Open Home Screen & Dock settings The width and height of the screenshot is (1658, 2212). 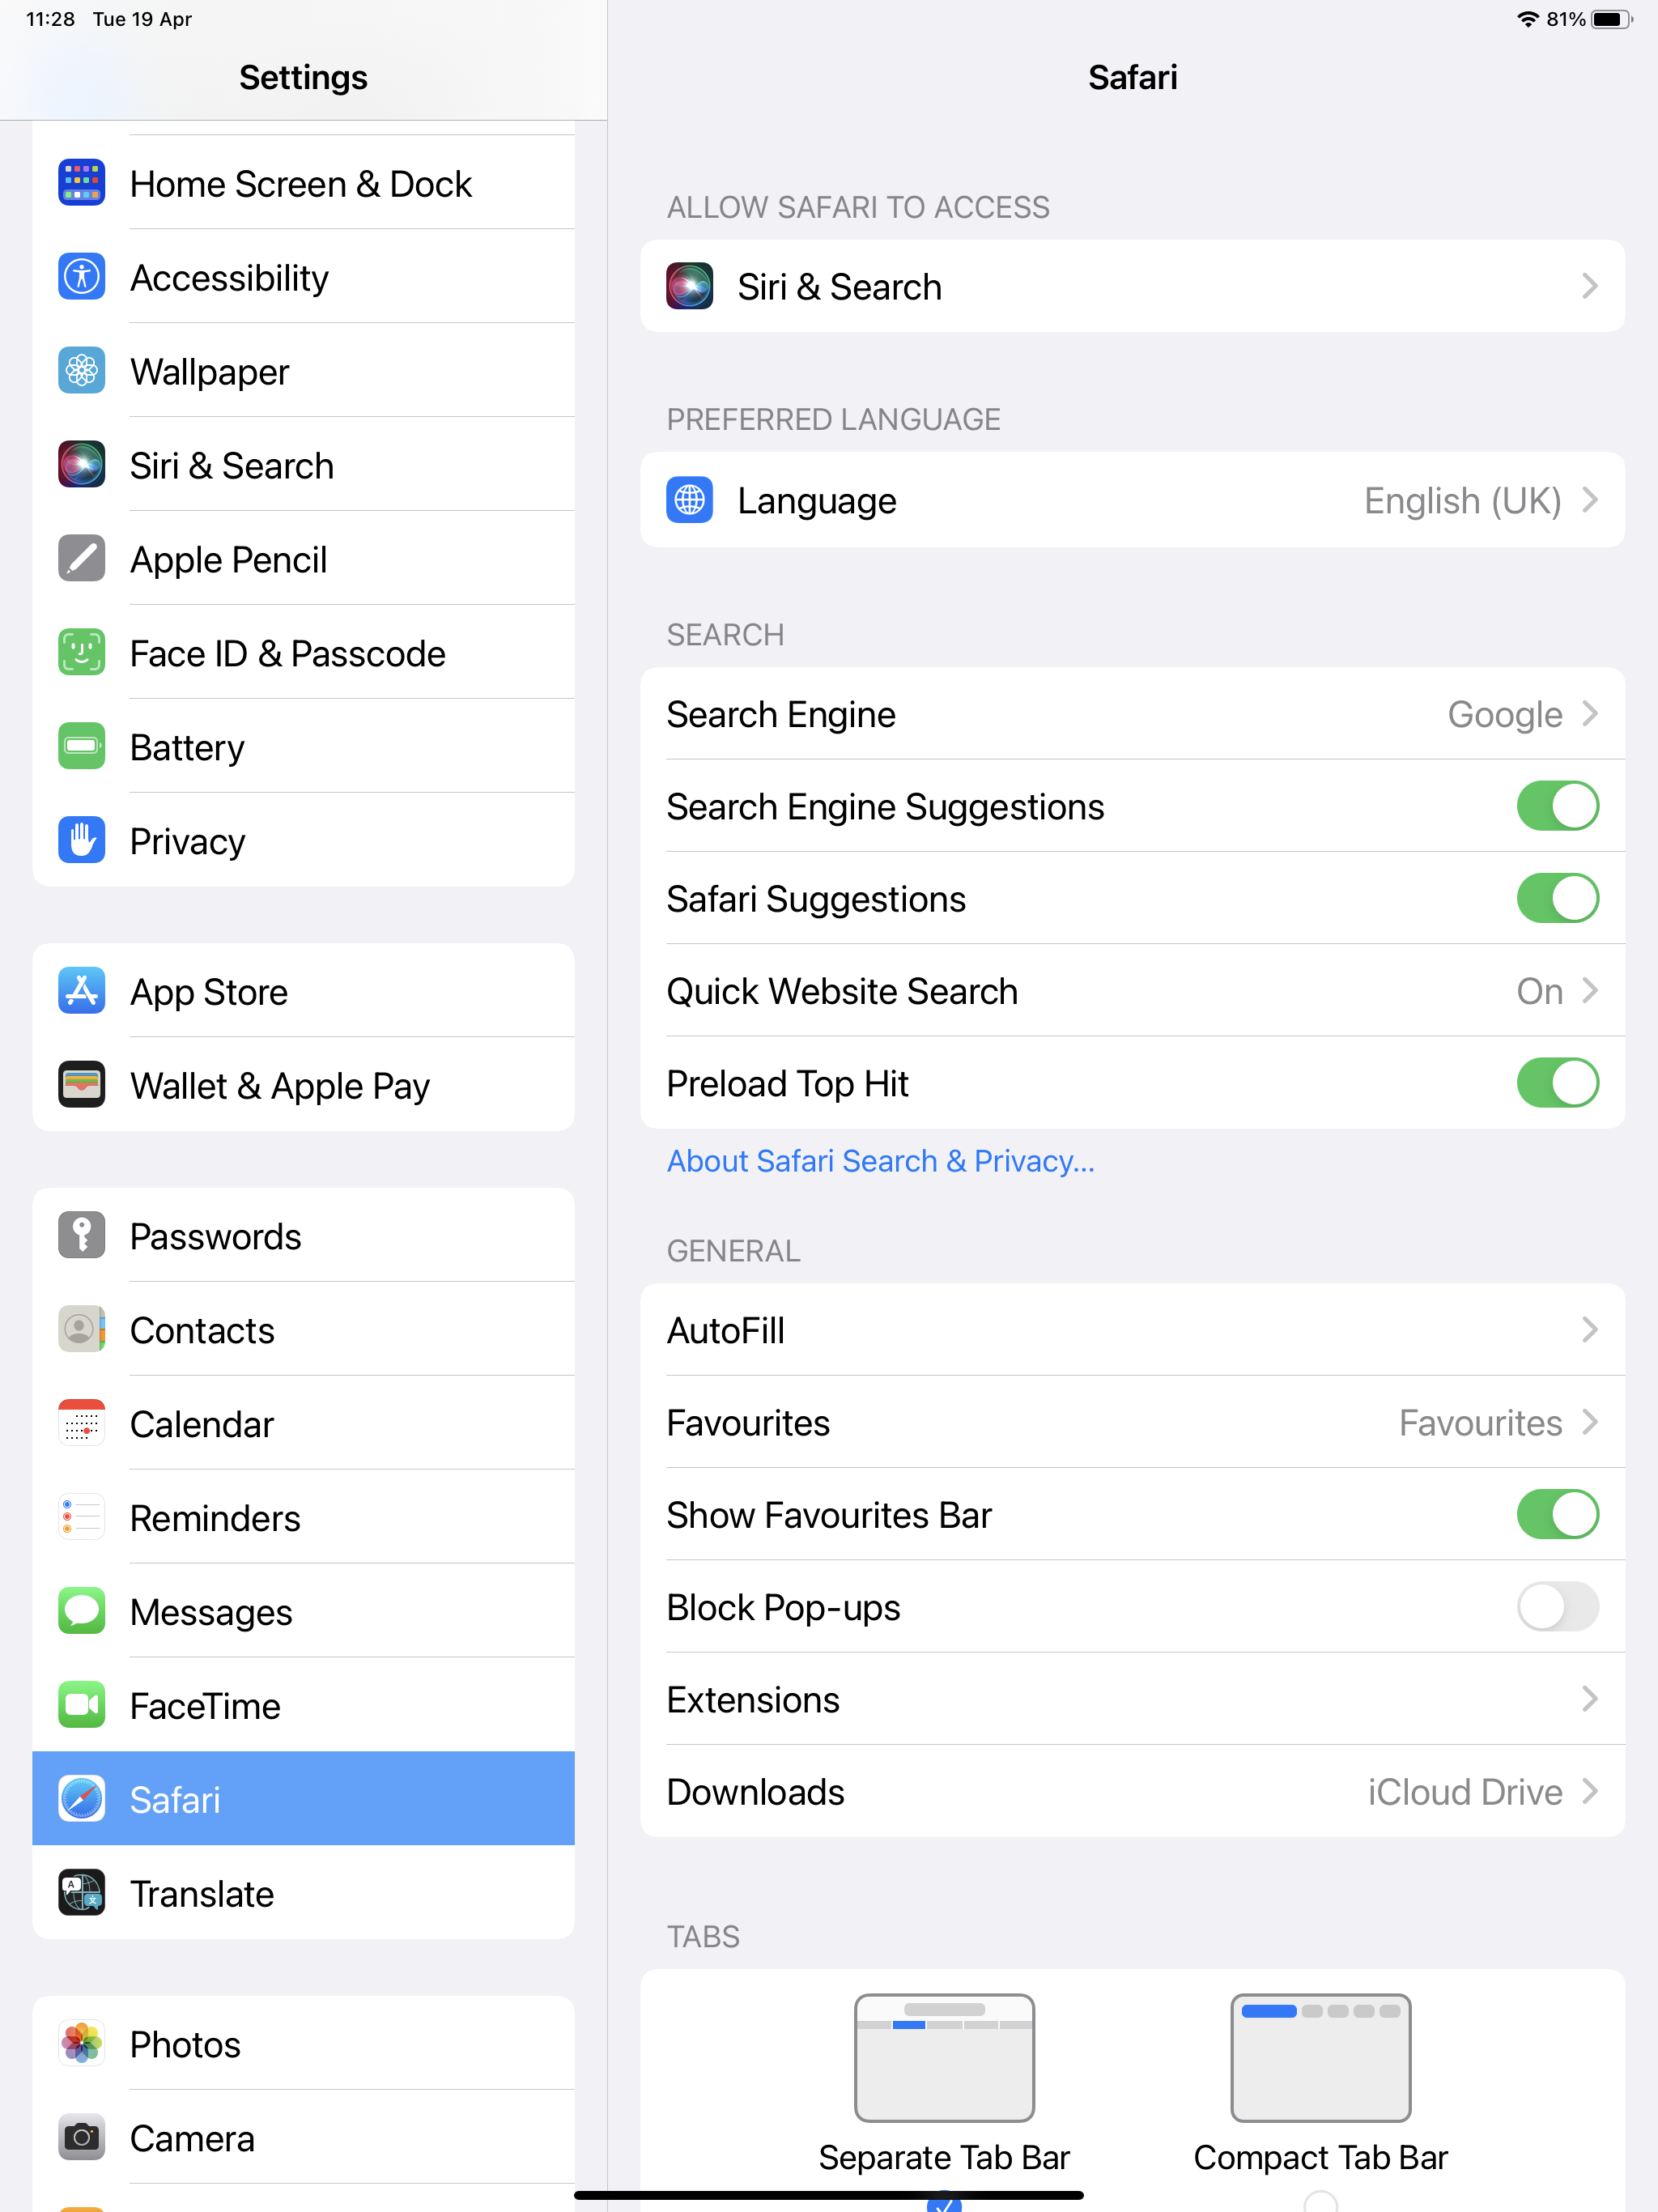pos(301,183)
